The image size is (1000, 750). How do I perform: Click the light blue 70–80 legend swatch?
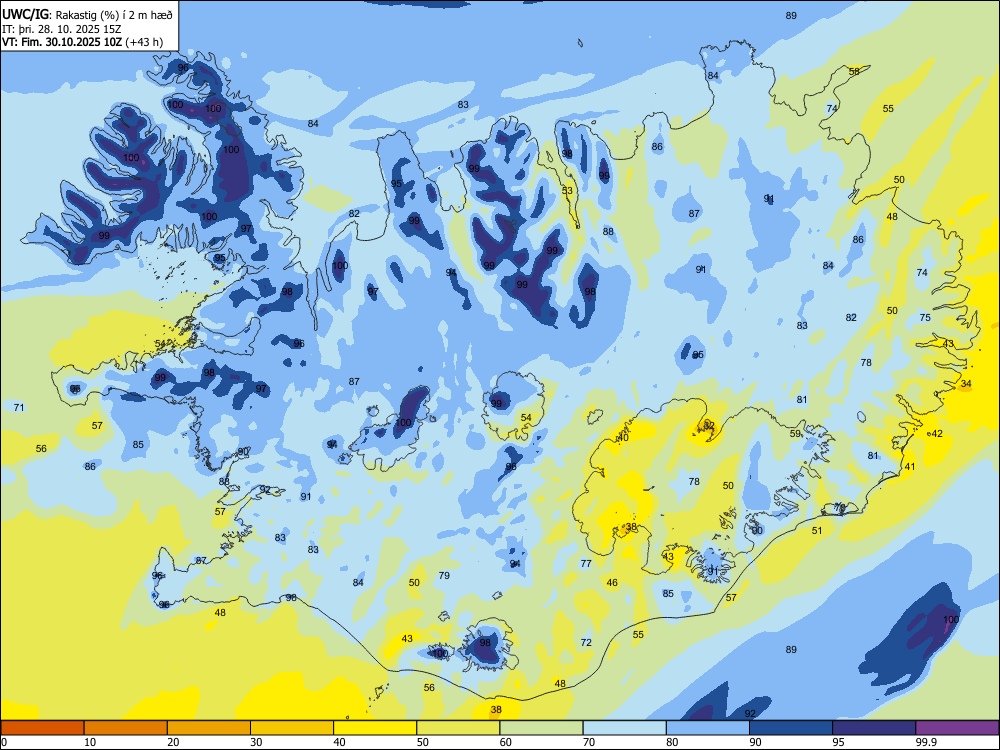point(624,728)
